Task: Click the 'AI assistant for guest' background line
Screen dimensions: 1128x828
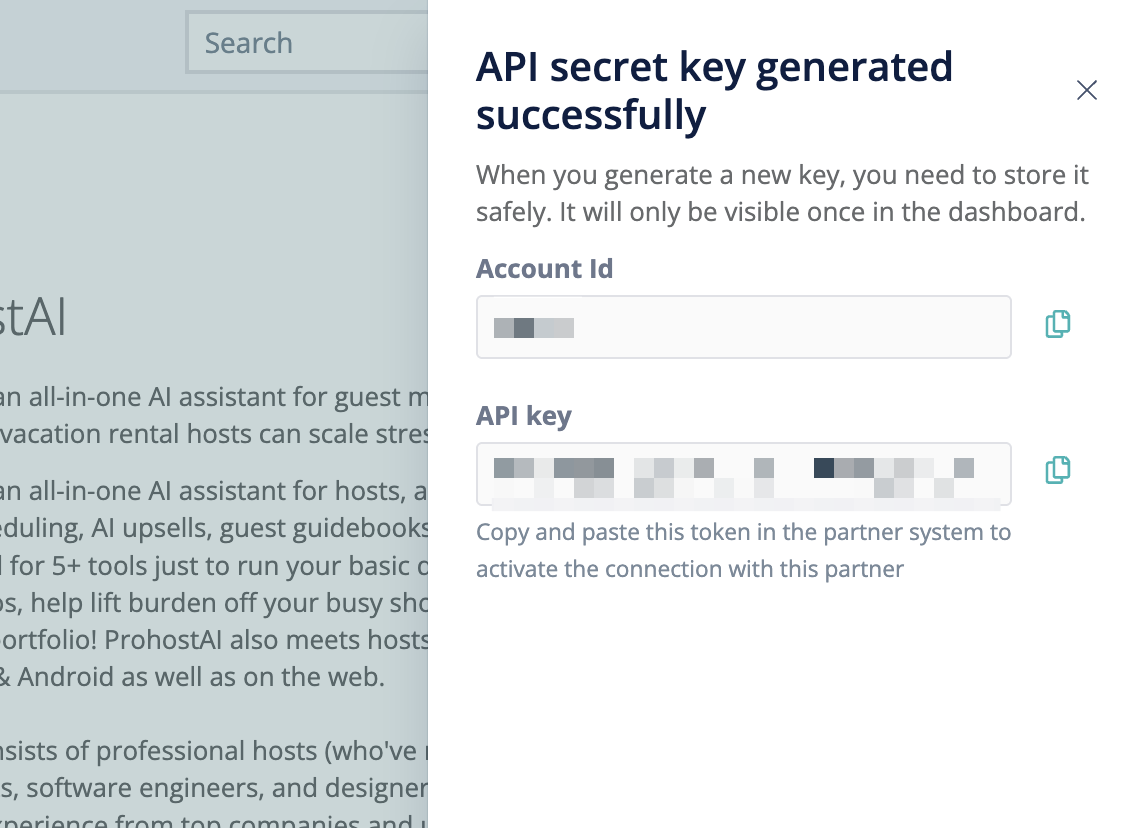Action: (x=214, y=397)
